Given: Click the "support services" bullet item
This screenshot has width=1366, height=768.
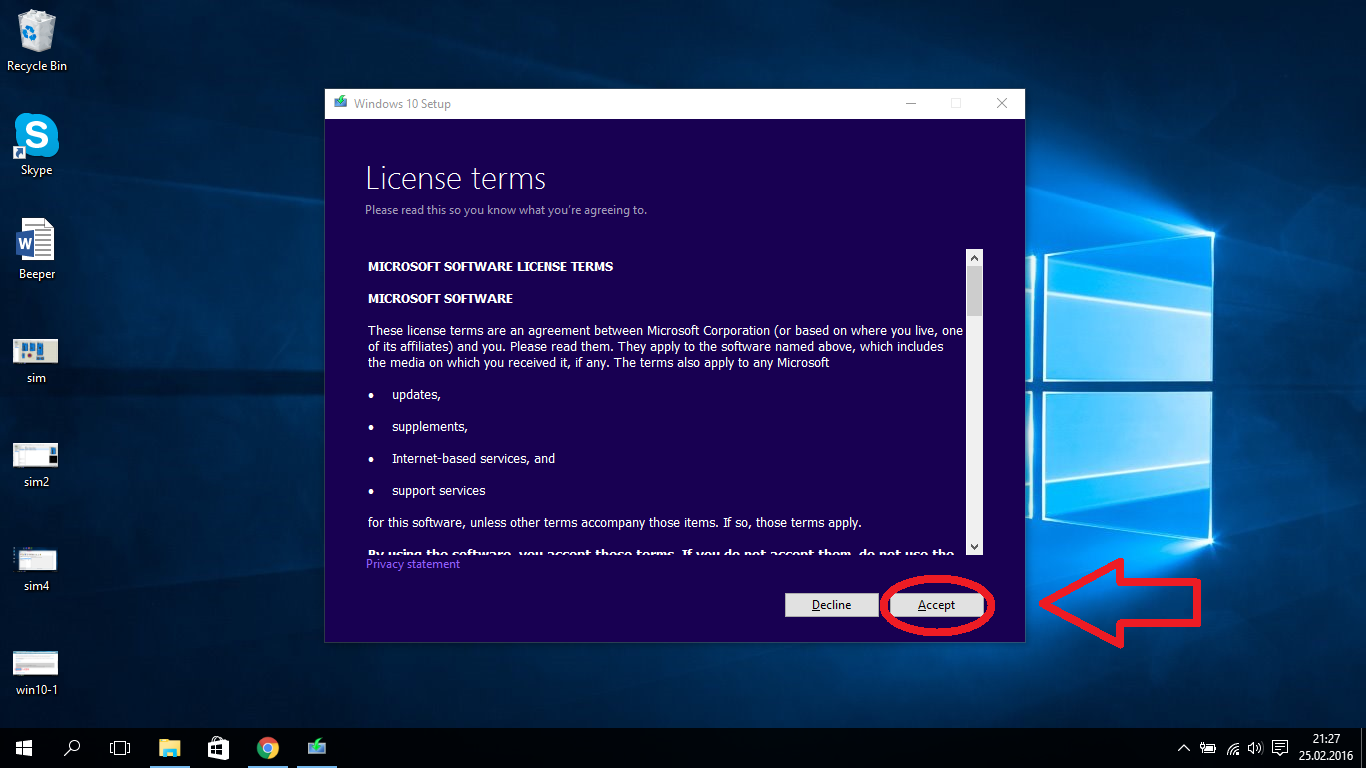Looking at the screenshot, I should click(439, 491).
